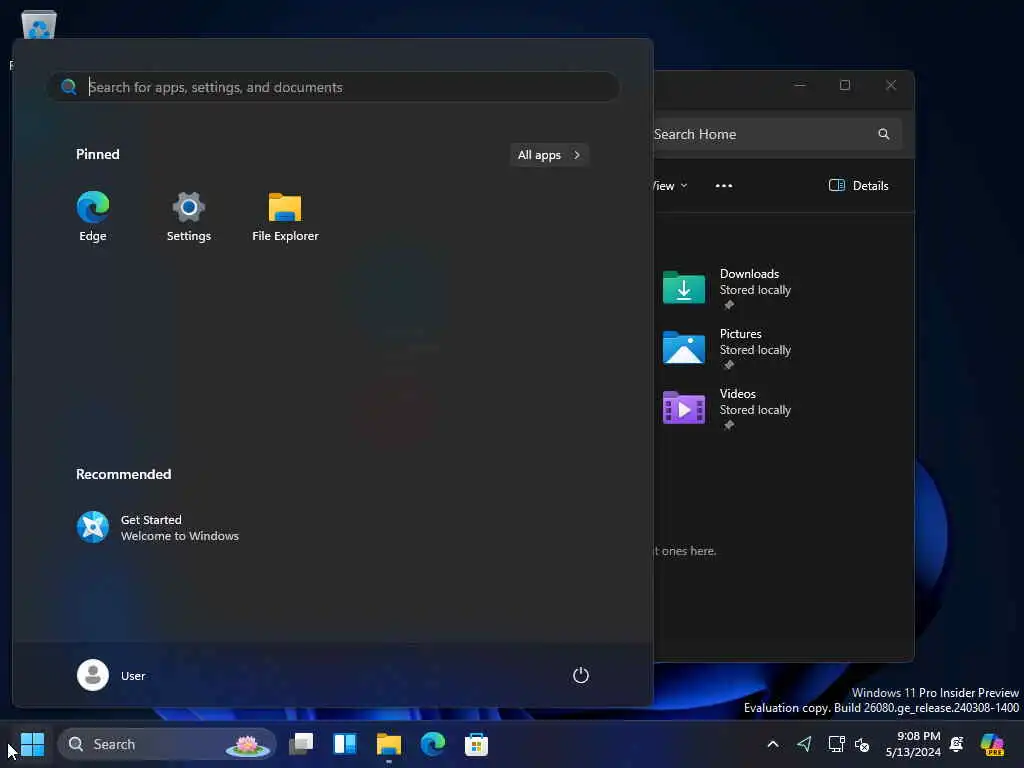Minimize the File Explorer window
This screenshot has height=768, width=1024.
coord(799,85)
